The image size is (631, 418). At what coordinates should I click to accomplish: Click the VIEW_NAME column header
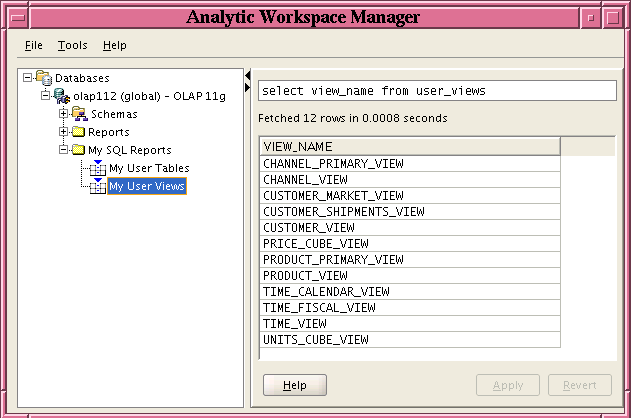pos(409,147)
